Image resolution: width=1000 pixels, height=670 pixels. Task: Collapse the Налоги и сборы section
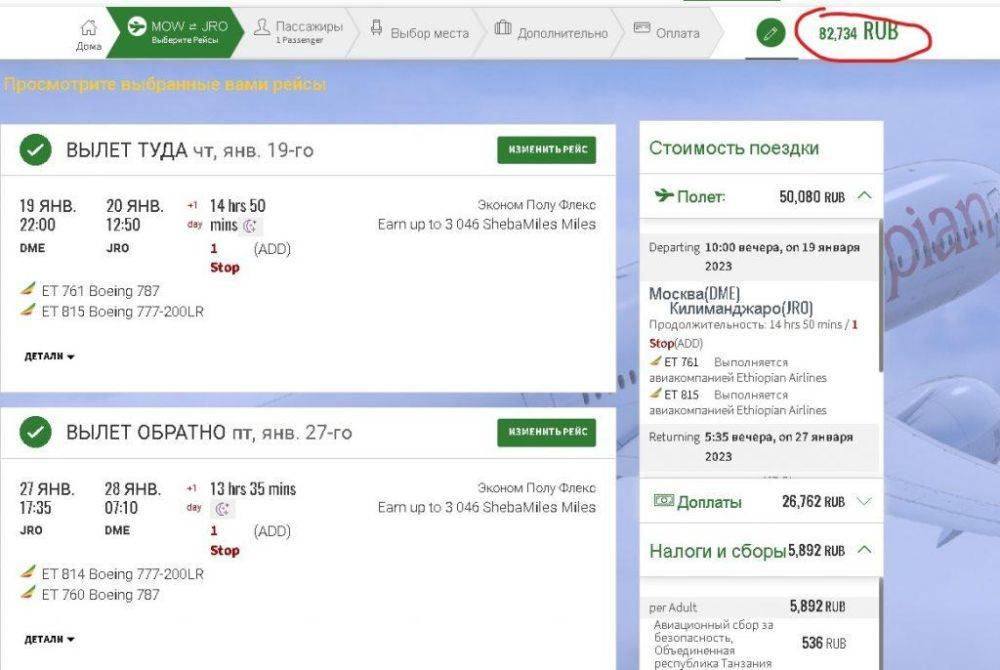click(x=864, y=550)
